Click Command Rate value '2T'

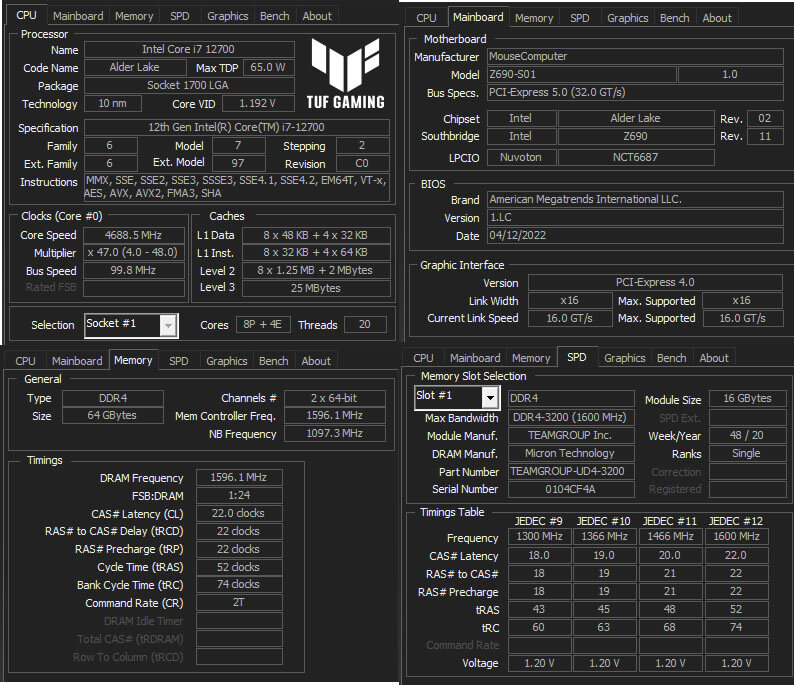239,602
